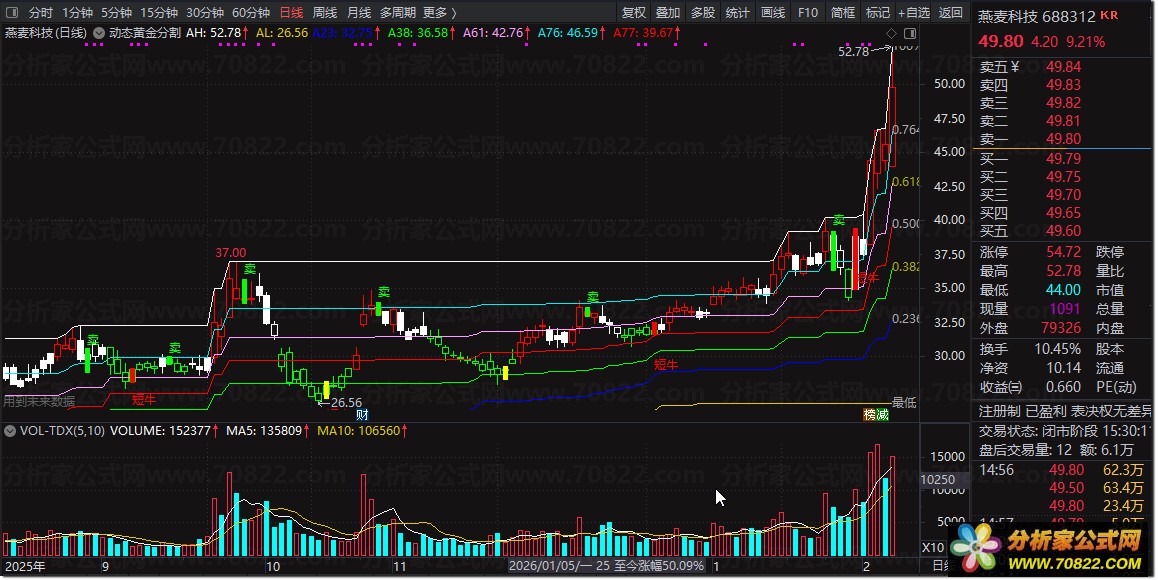Click the 37.00 high price label
Screen dimensions: 1158x580
click(x=231, y=253)
